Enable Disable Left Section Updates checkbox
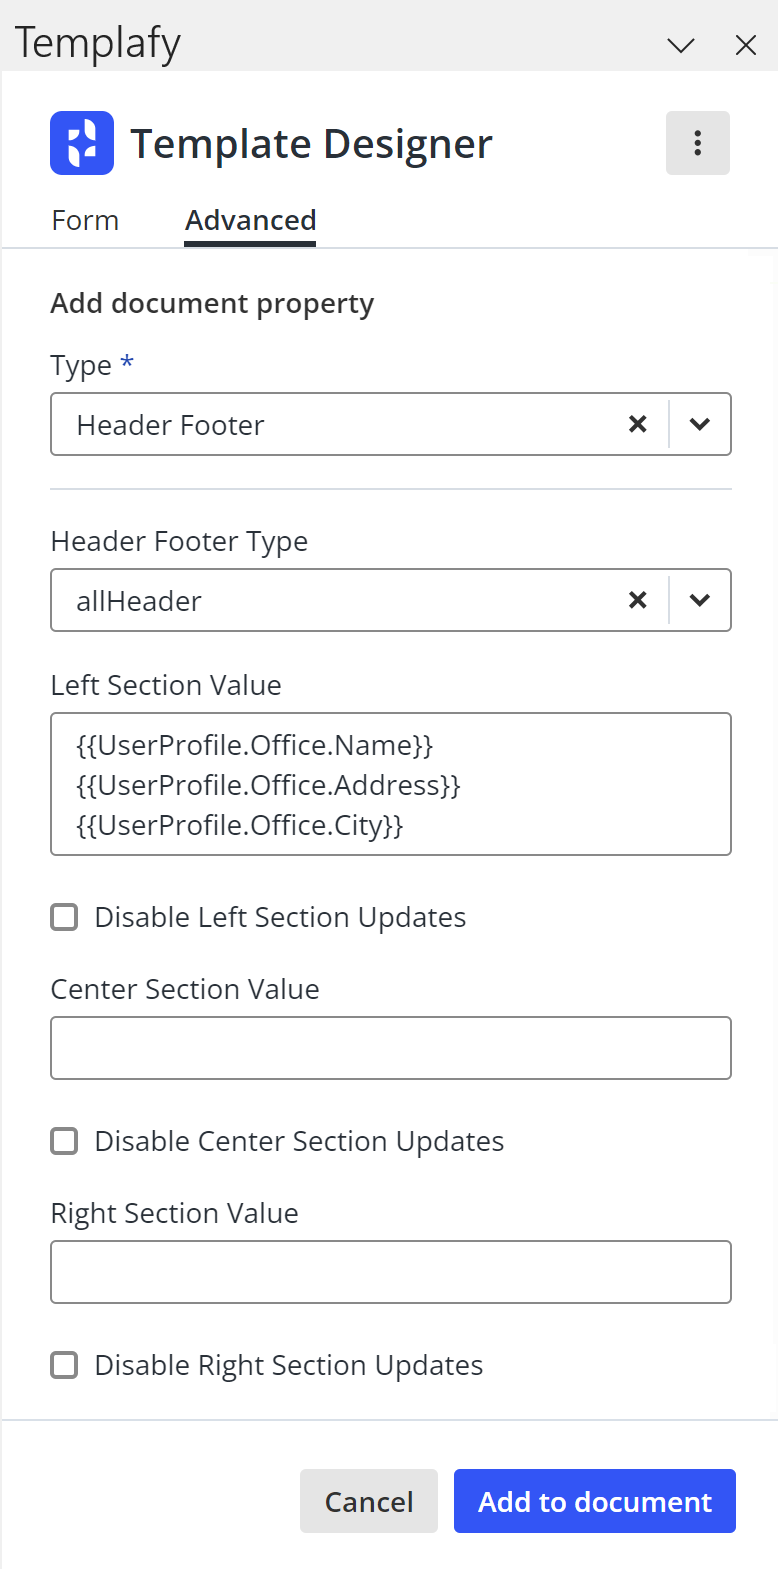 click(x=64, y=917)
